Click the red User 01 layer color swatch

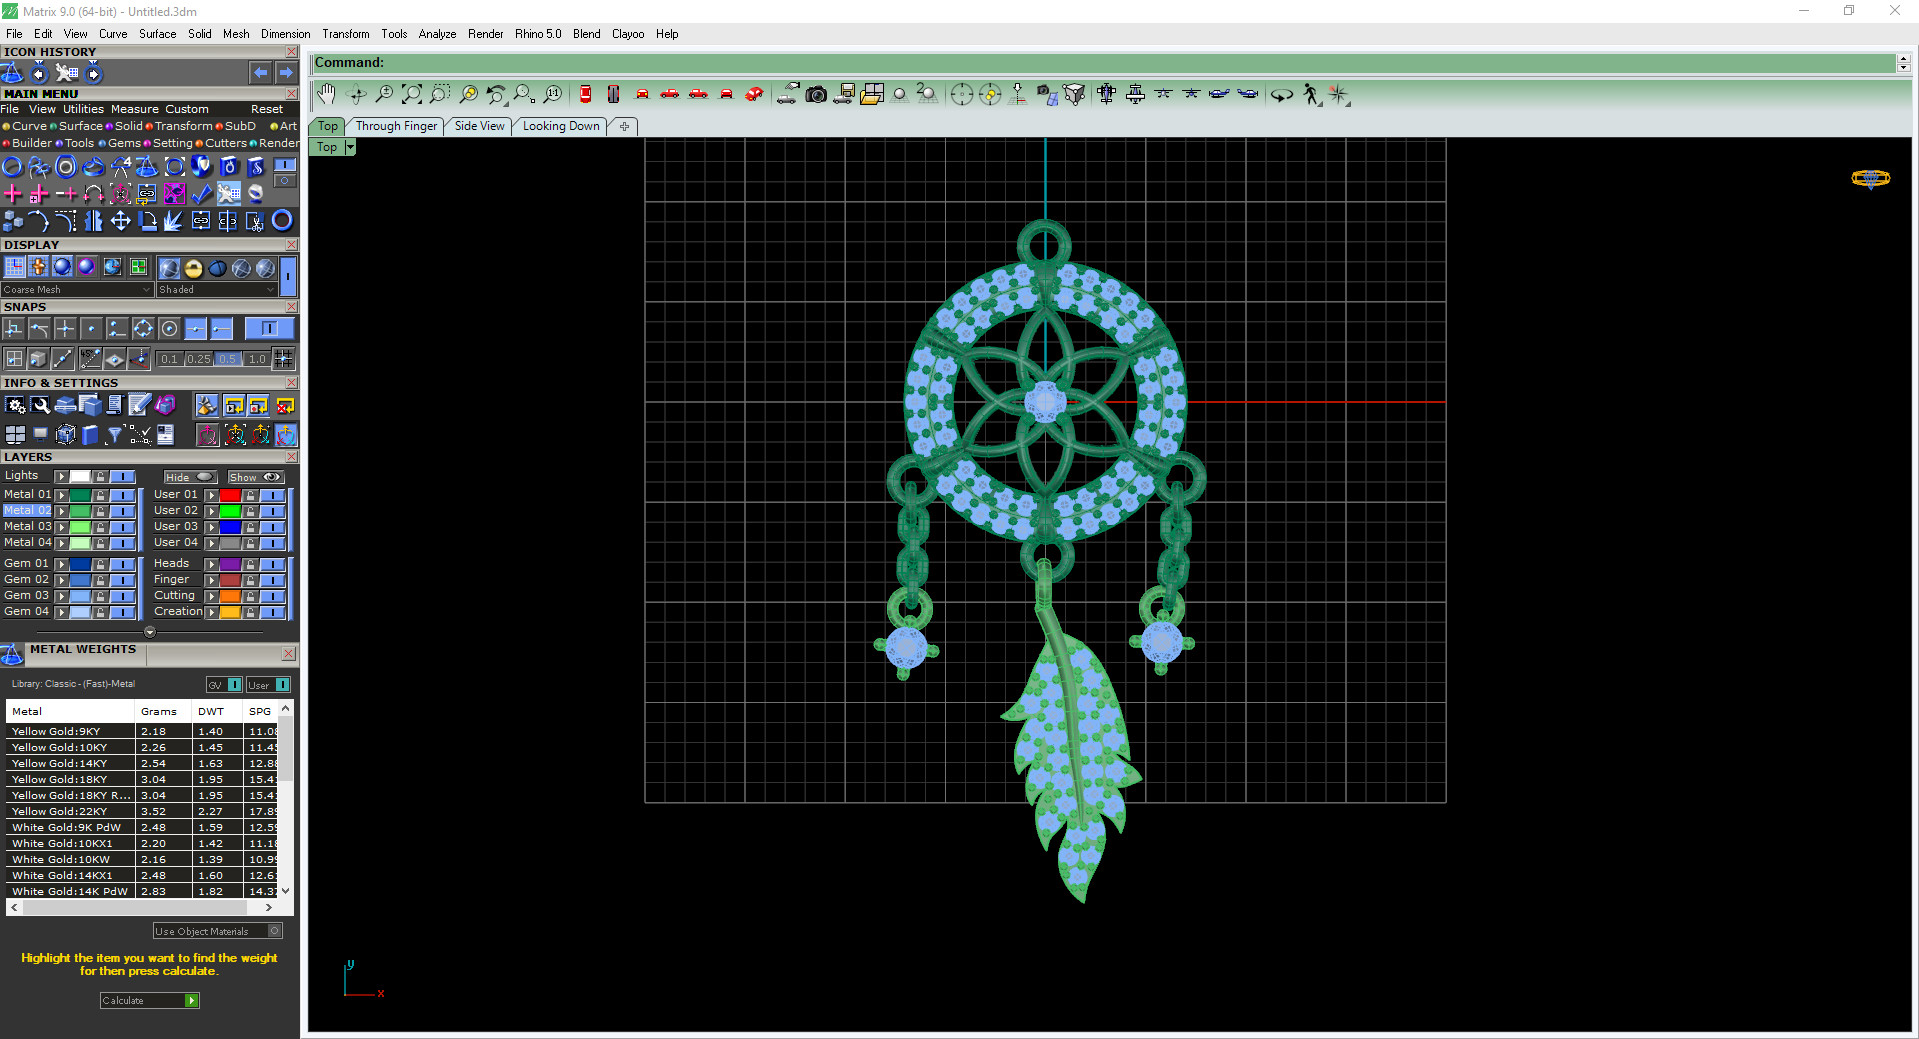pyautogui.click(x=230, y=495)
